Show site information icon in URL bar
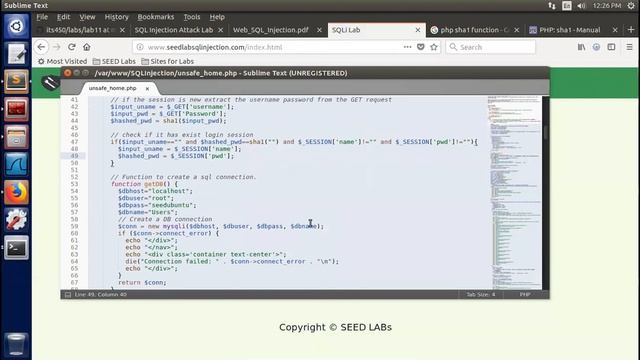This screenshot has height=360, width=640. (140, 47)
